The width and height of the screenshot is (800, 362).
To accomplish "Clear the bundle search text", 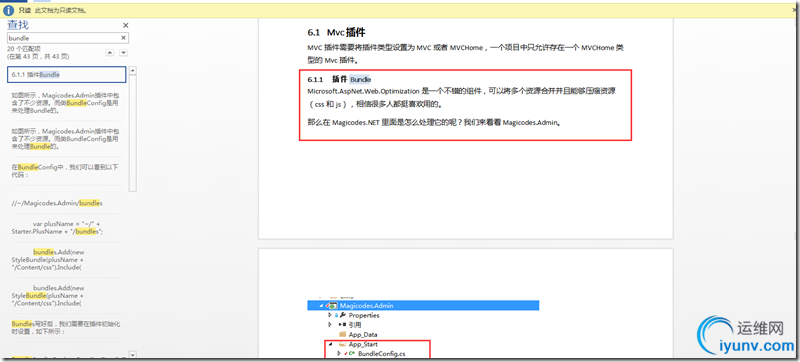I will pyautogui.click(x=123, y=38).
